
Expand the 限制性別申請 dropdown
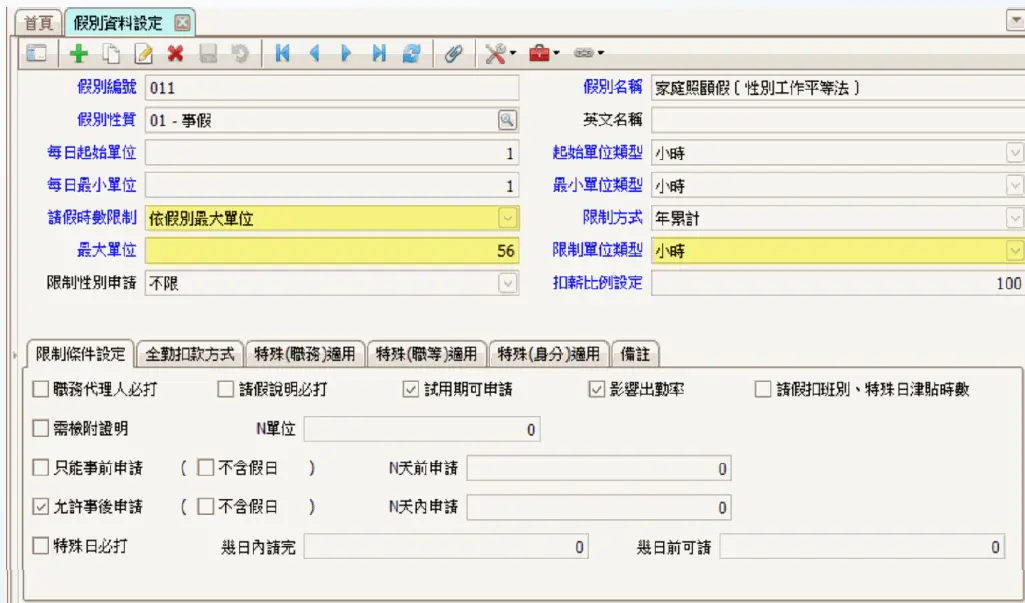click(x=507, y=283)
